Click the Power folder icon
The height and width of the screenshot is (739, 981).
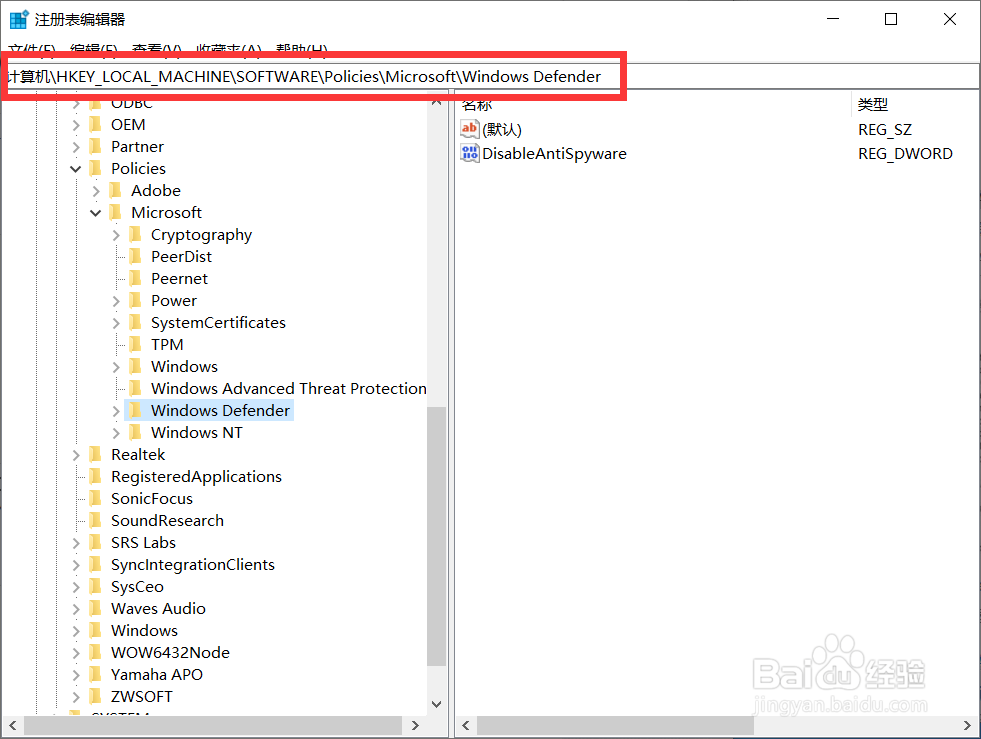tap(136, 300)
